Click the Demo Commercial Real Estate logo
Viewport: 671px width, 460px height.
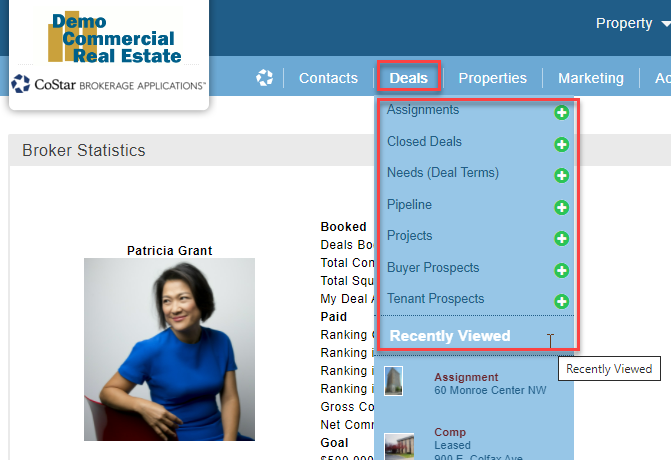pyautogui.click(x=115, y=40)
